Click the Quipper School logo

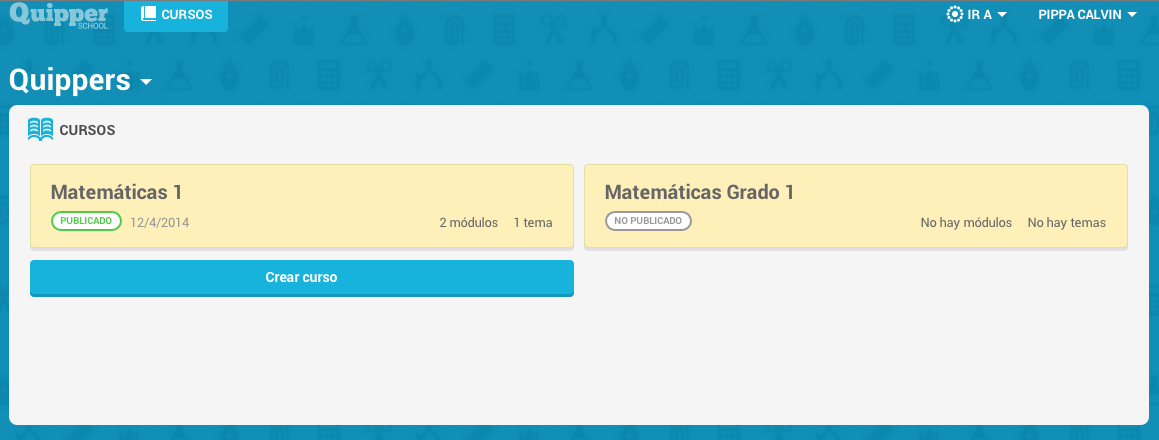pyautogui.click(x=60, y=16)
